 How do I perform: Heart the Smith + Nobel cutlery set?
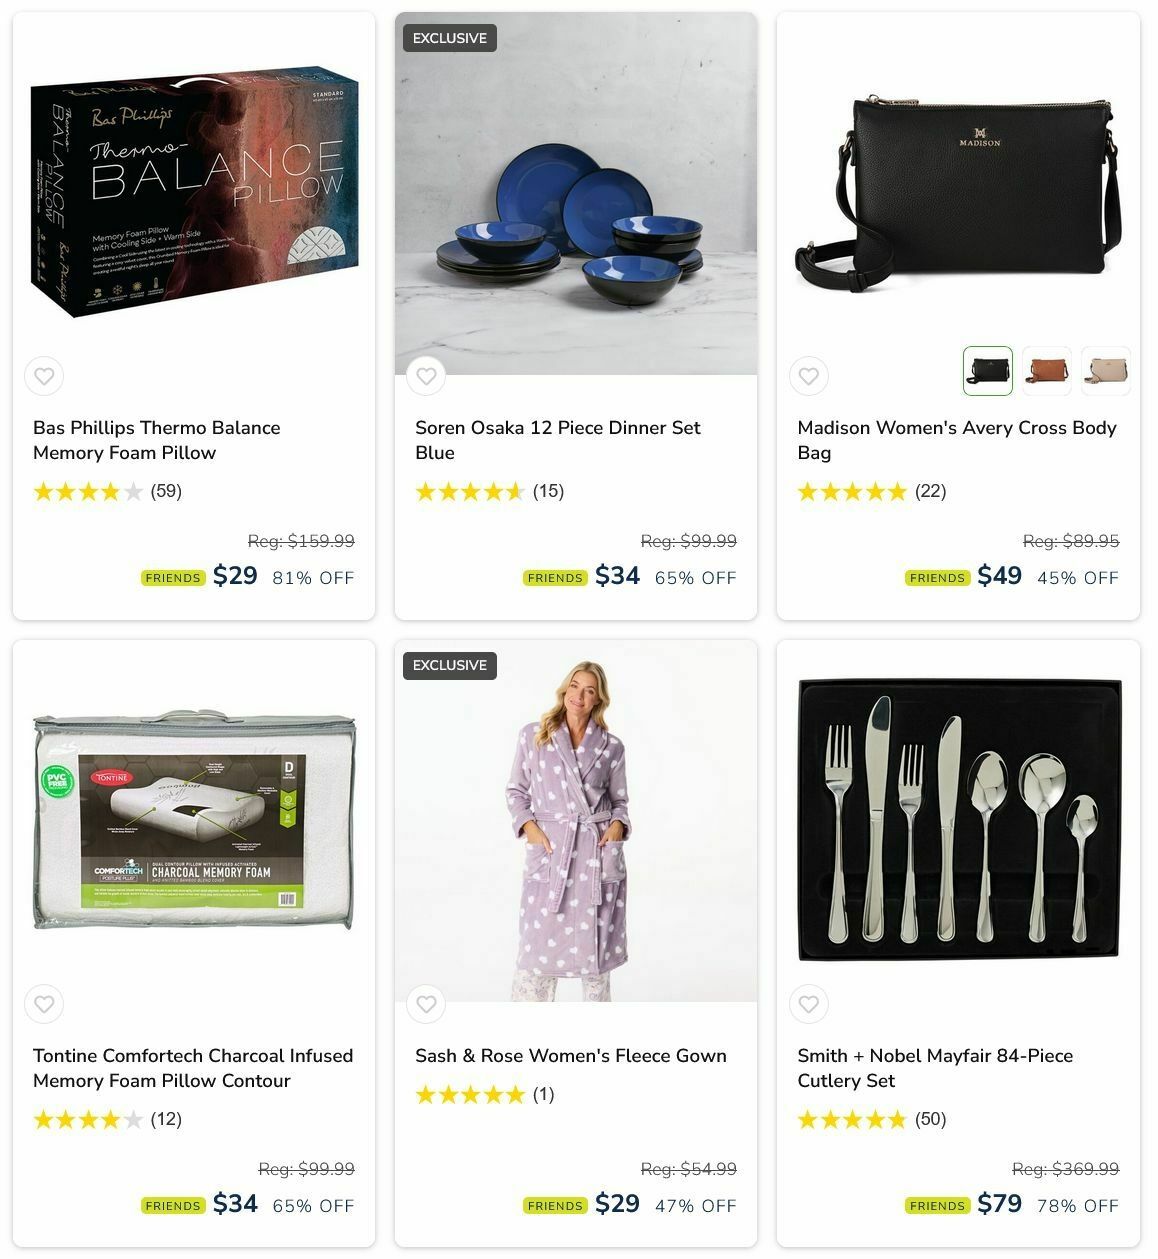[x=808, y=1004]
